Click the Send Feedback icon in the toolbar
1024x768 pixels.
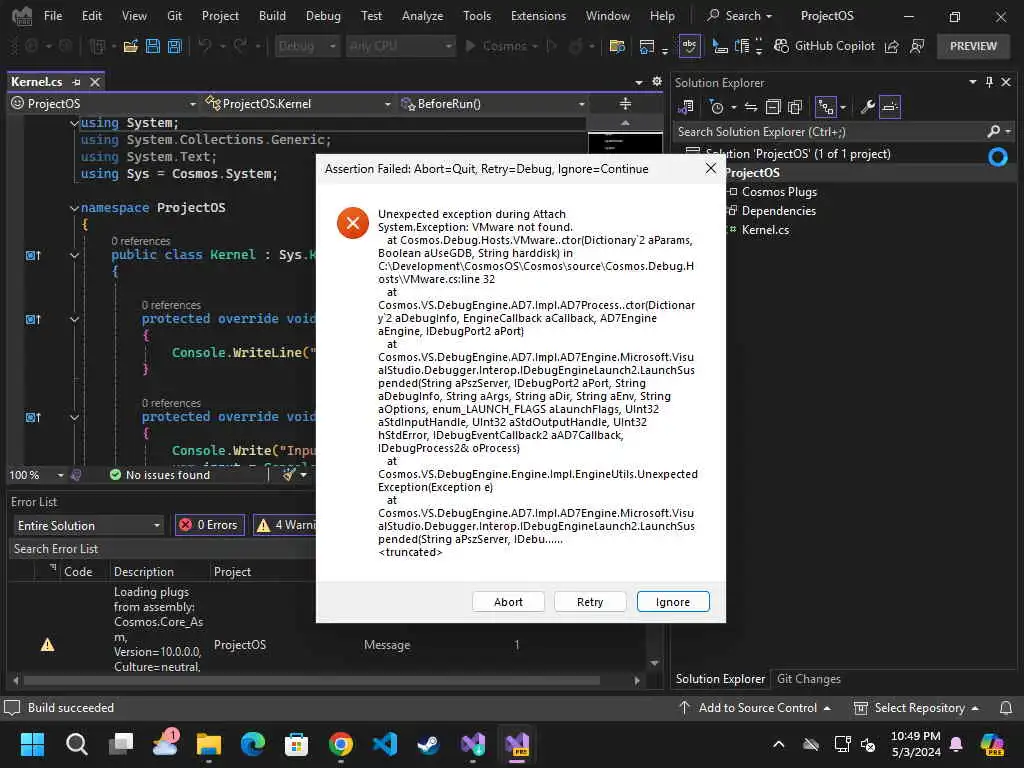918,46
